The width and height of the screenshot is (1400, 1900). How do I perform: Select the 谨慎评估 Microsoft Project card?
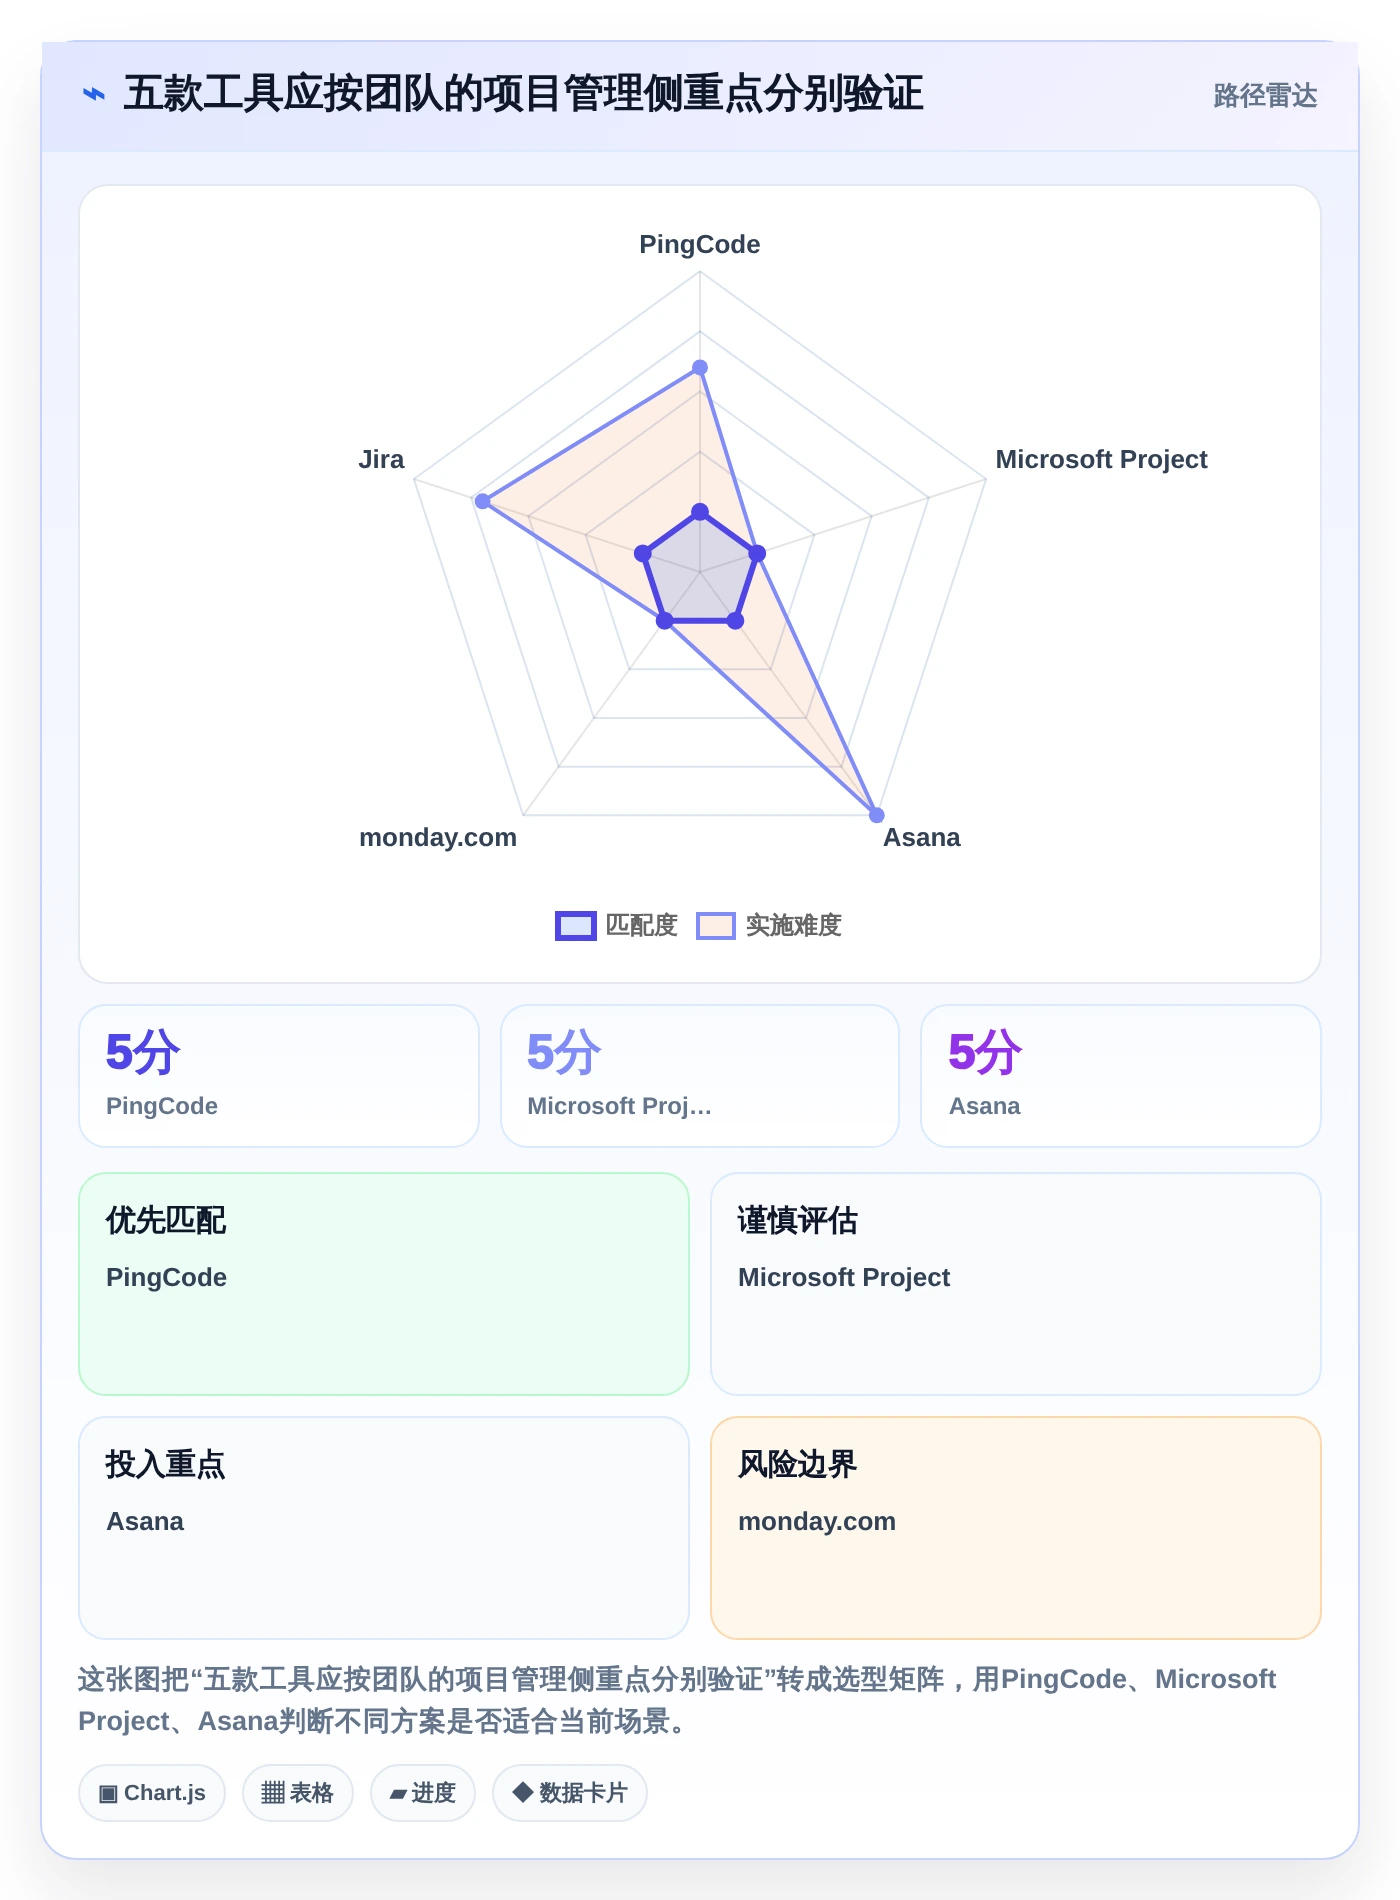click(x=1016, y=1284)
